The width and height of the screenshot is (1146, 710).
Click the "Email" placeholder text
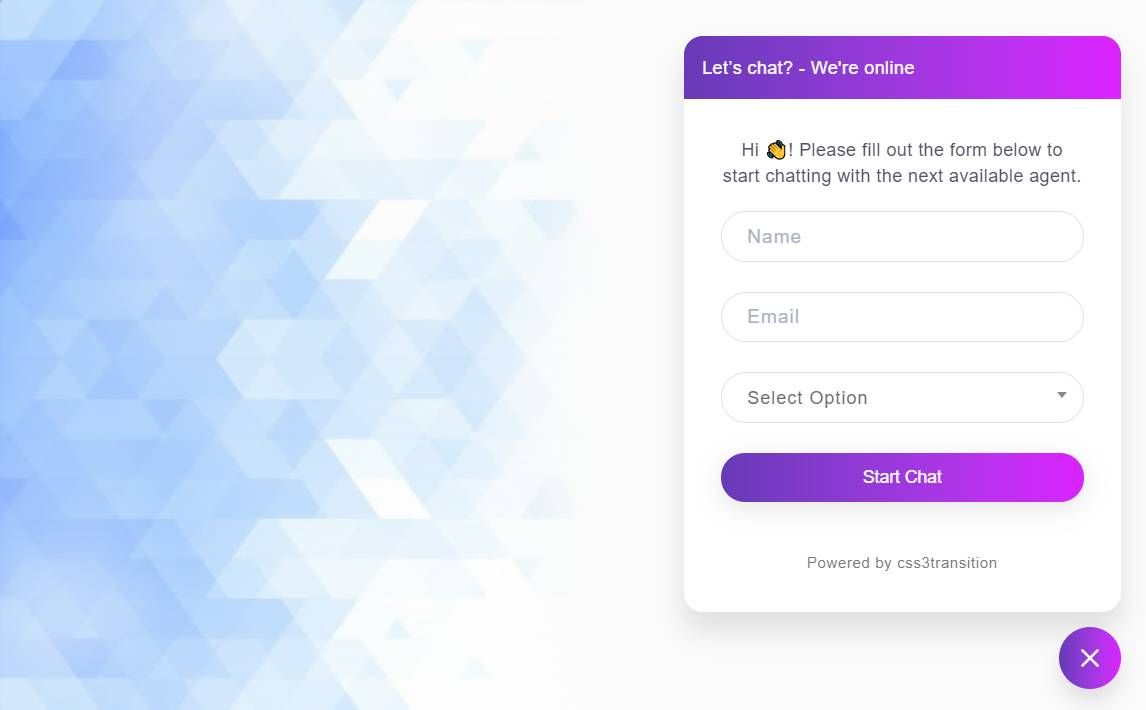773,317
